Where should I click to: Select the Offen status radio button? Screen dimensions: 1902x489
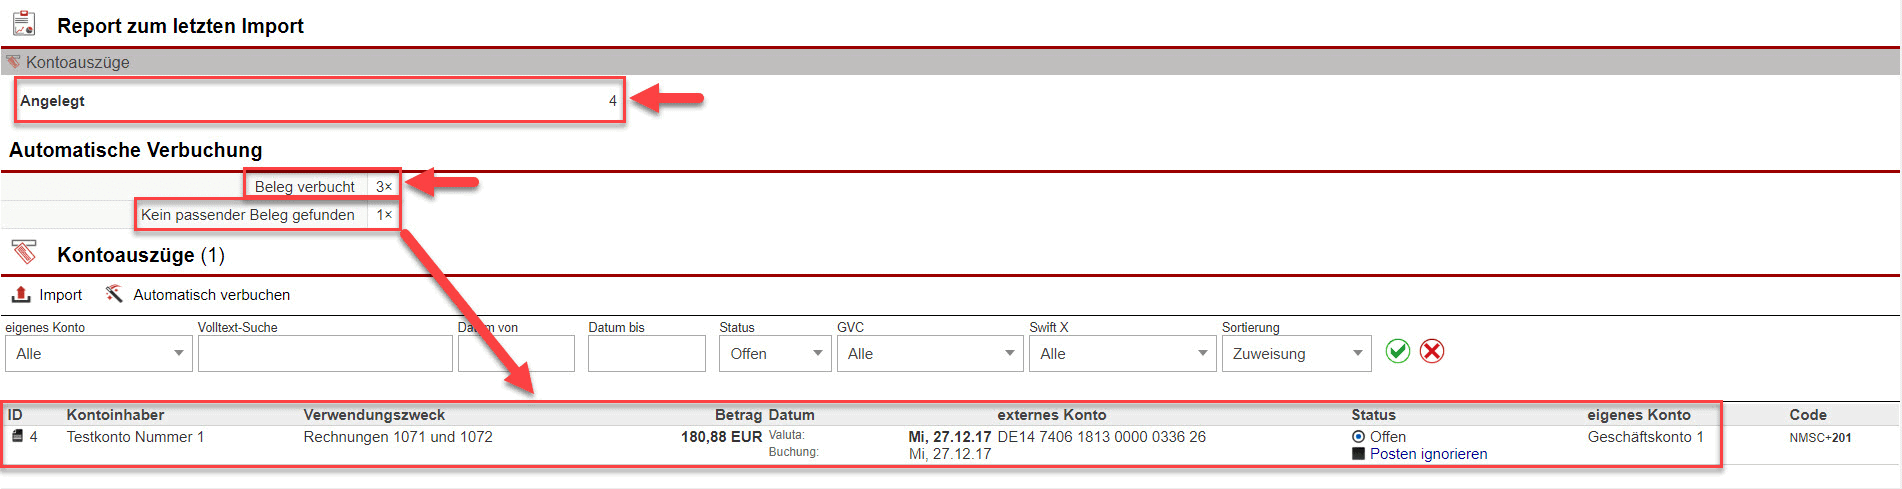click(1358, 437)
